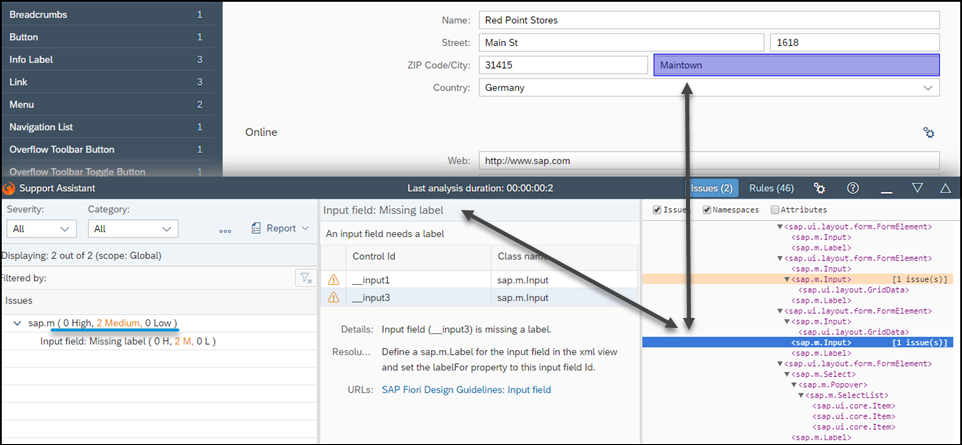Image resolution: width=962 pixels, height=445 pixels.
Task: Select Navigation List in the sidebar
Action: pyautogui.click(x=106, y=126)
